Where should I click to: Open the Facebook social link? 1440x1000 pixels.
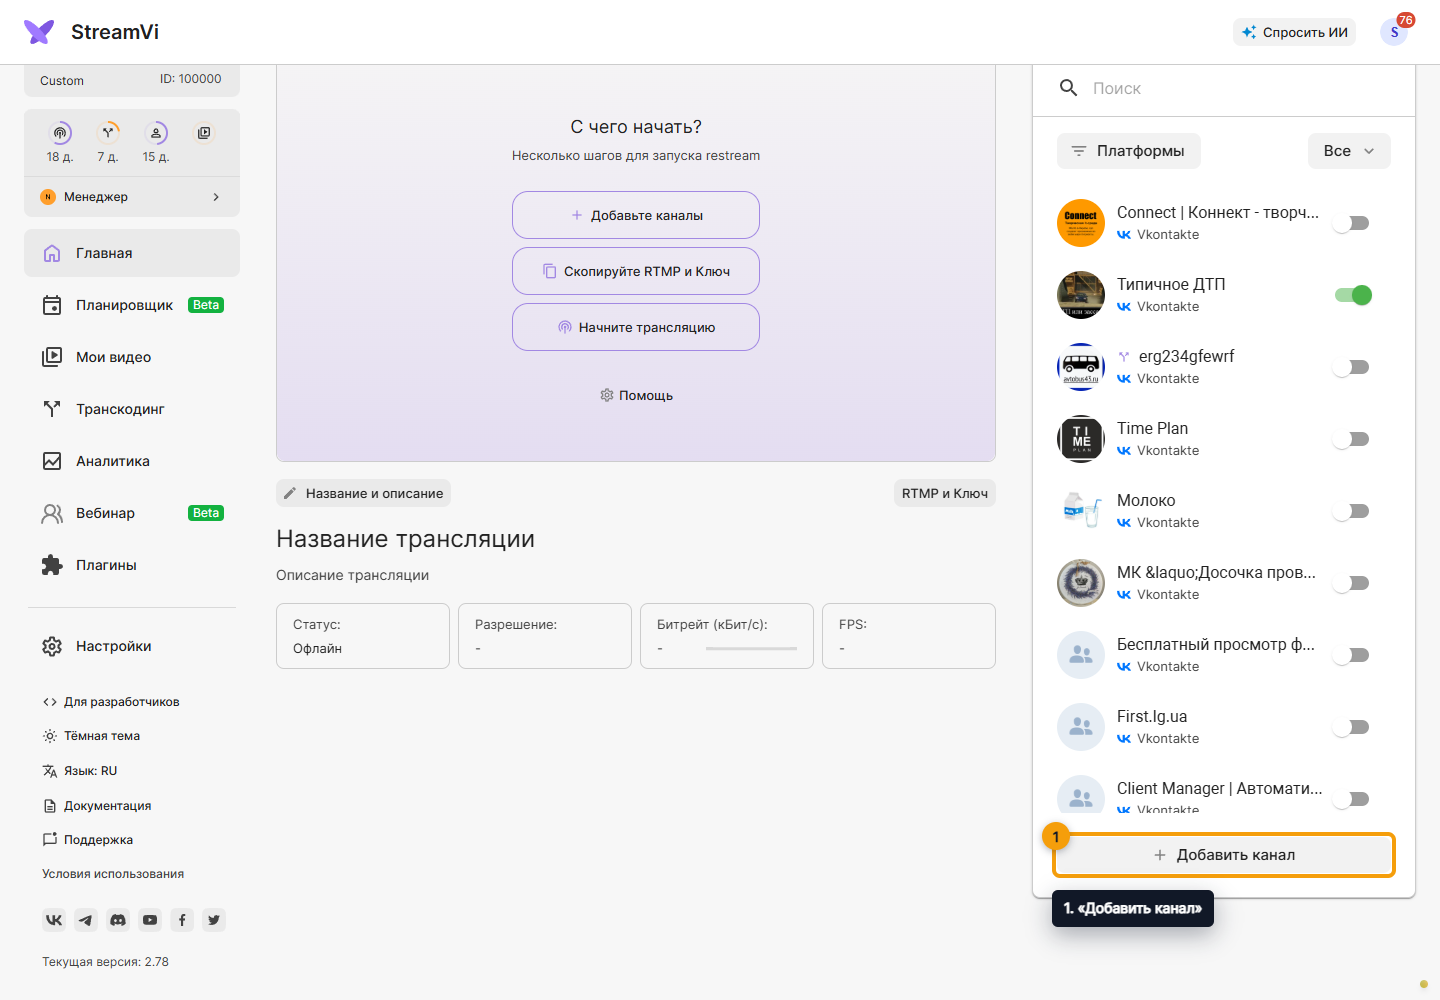[x=182, y=920]
